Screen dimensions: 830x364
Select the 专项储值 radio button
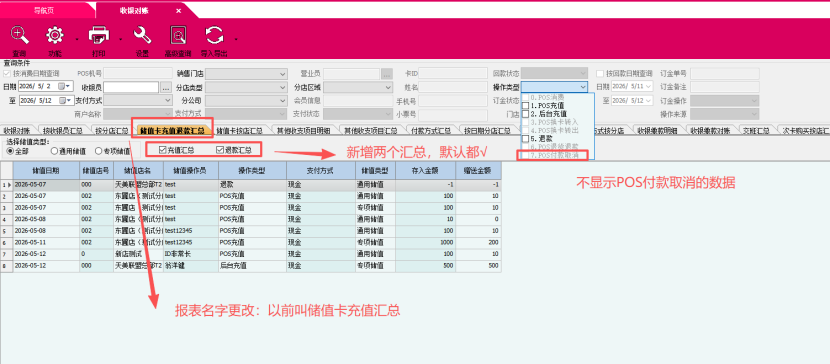click(x=98, y=151)
